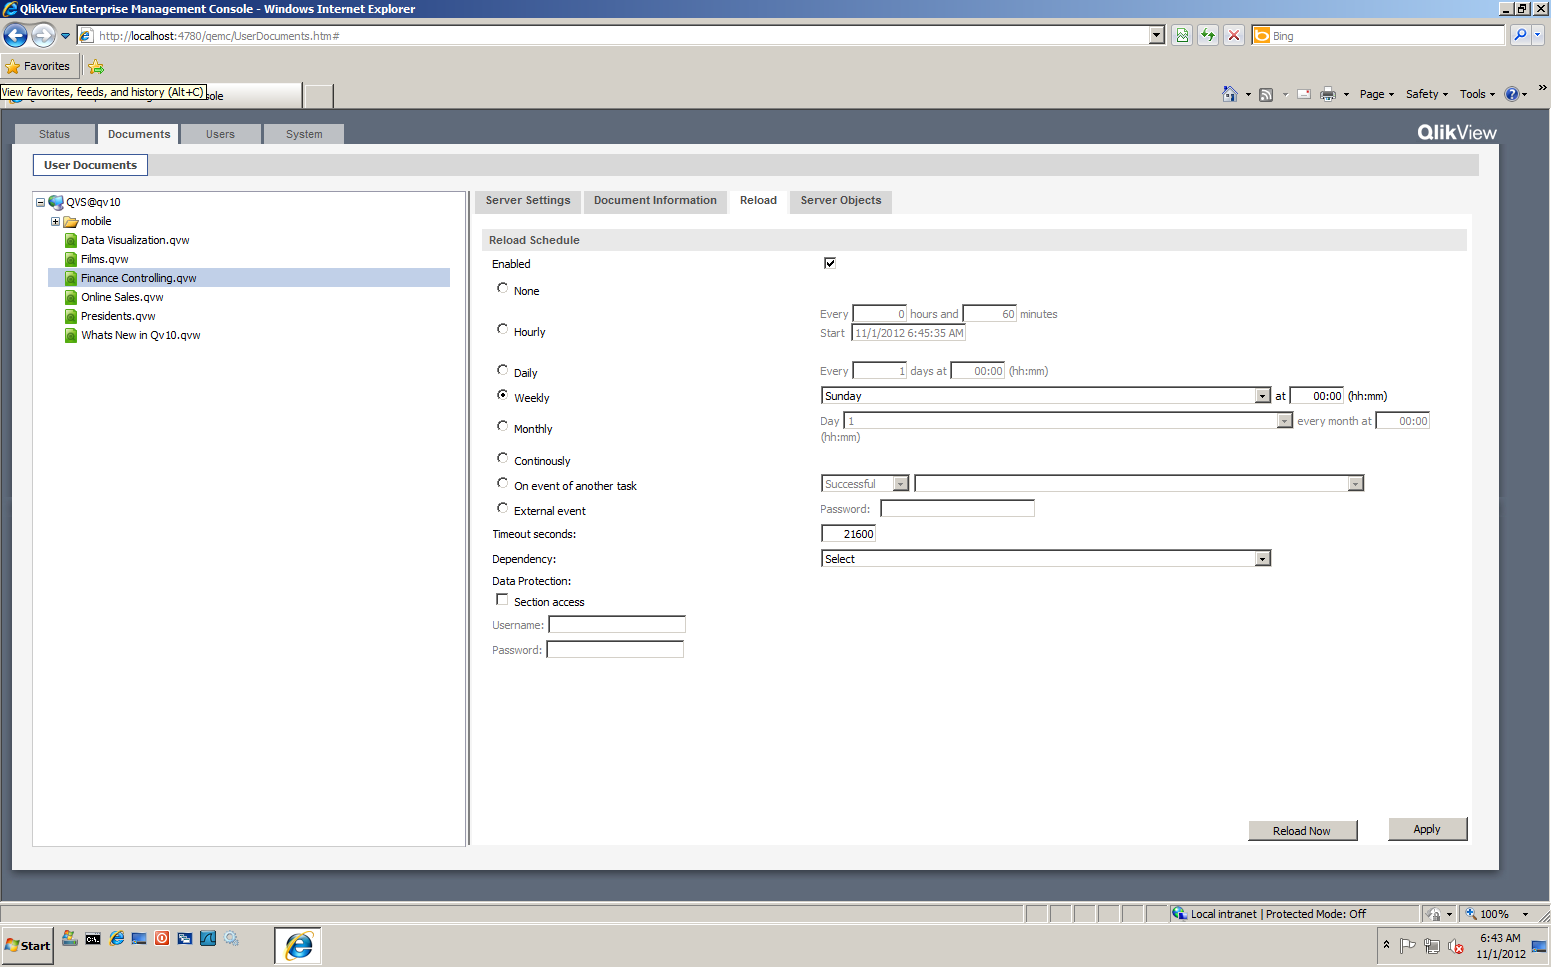Select the Weekly schedule radio button
The image size is (1551, 967).
click(x=503, y=395)
